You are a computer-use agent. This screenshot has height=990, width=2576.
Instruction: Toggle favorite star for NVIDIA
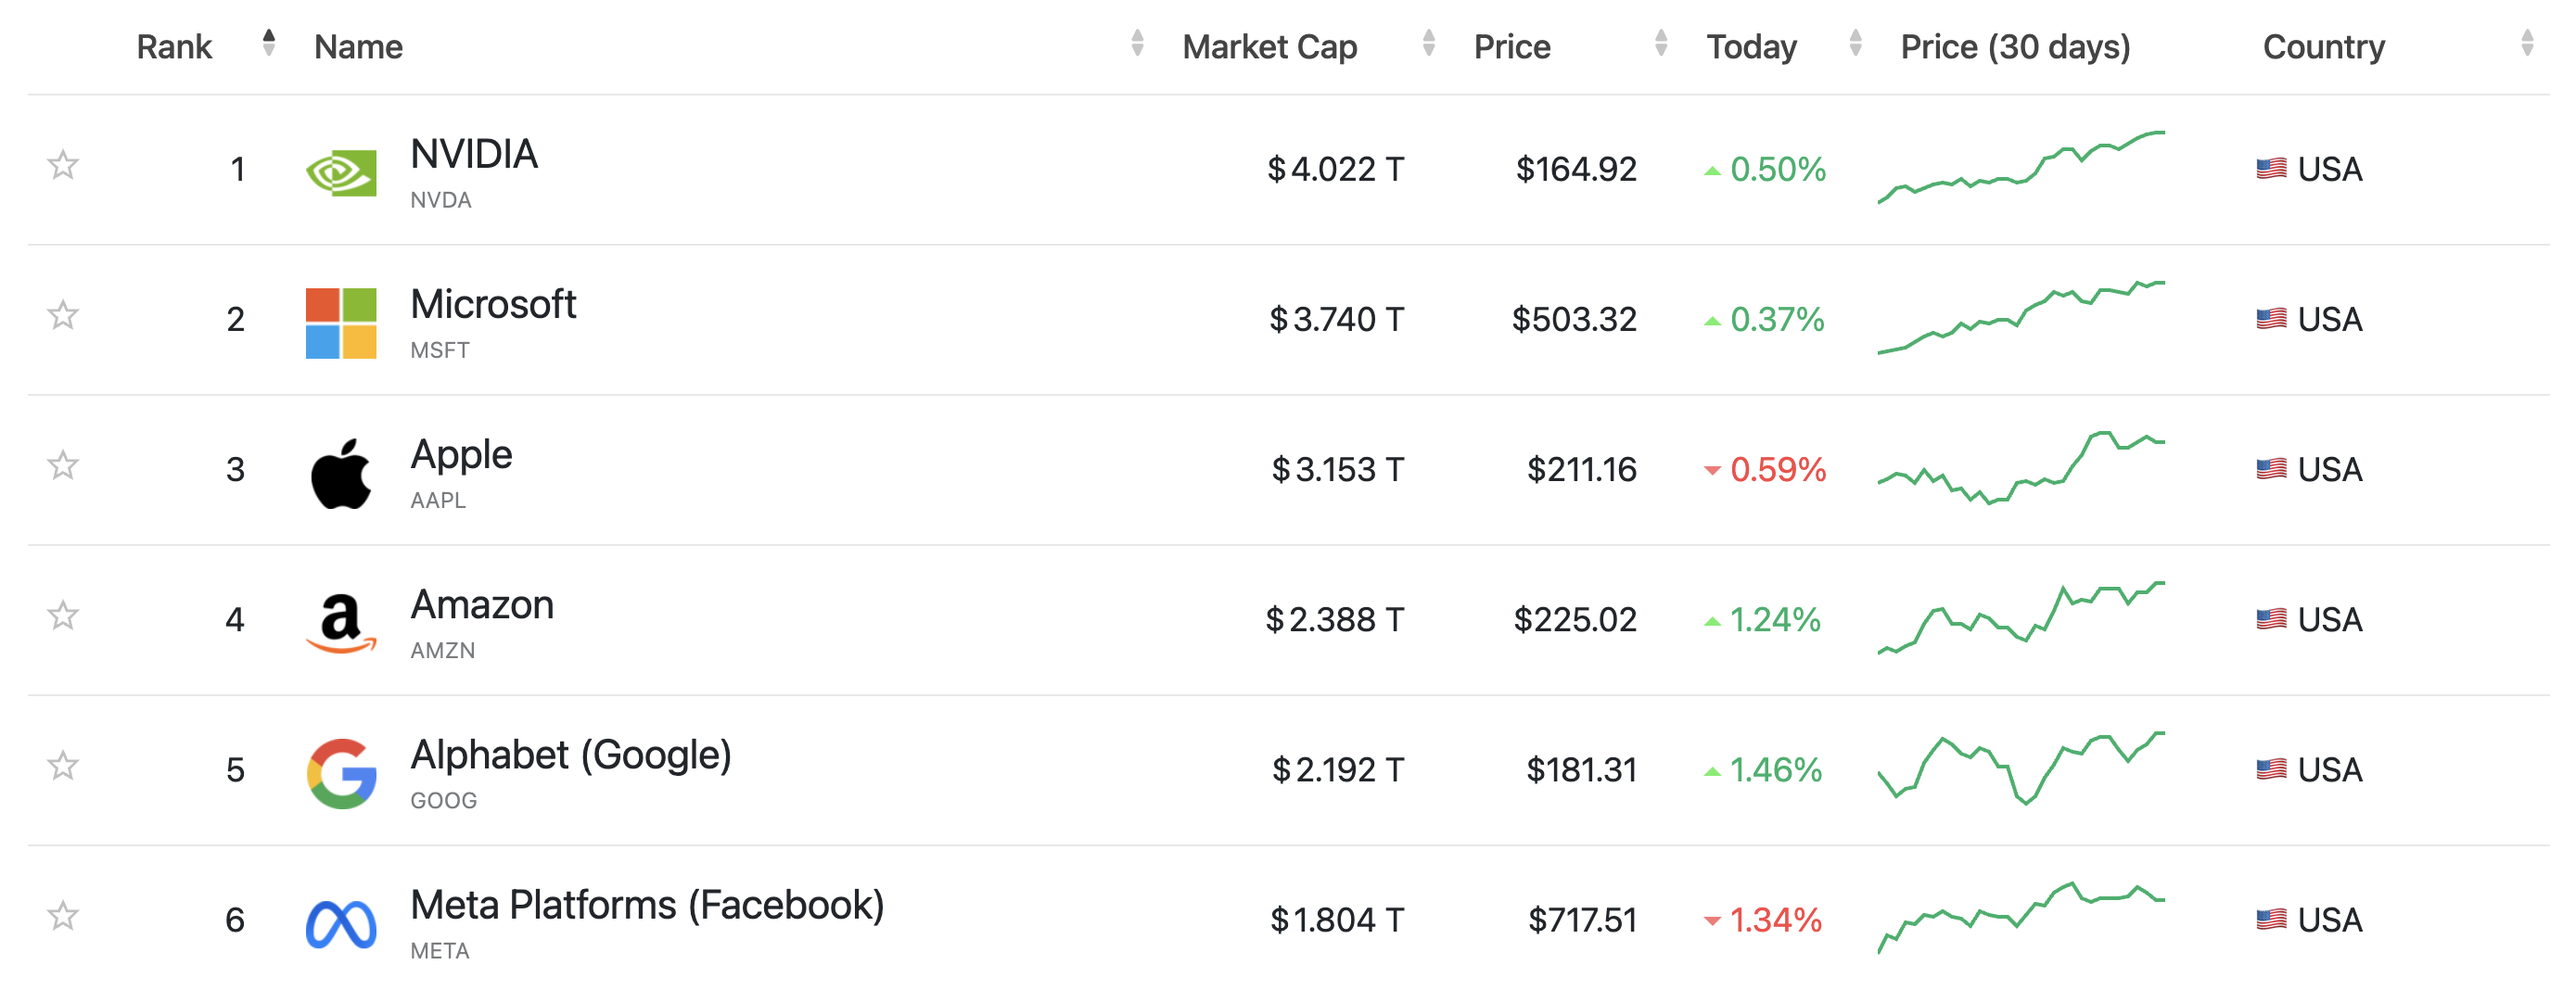[63, 165]
